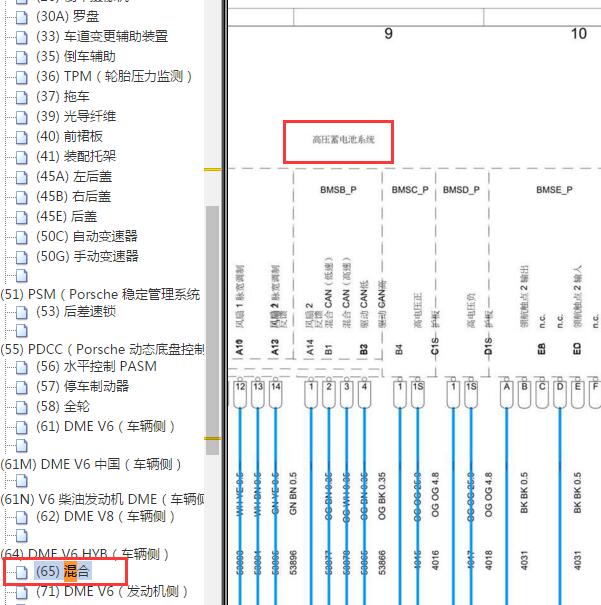Click page icon beside (71) DME V6
This screenshot has width=601, height=605.
(22, 592)
